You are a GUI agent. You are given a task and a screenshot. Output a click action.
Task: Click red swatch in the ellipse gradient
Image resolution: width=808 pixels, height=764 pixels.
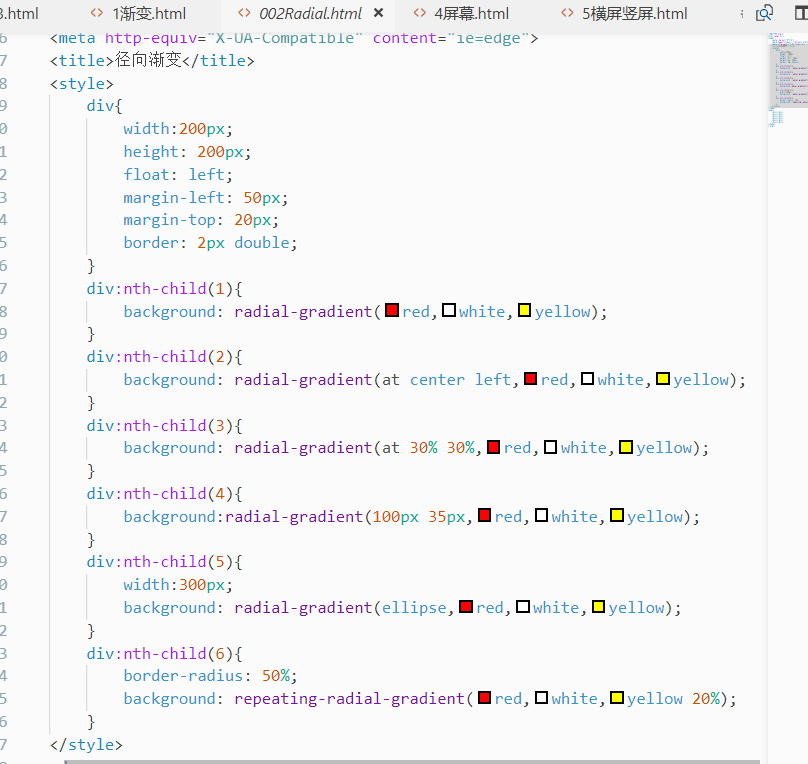(x=466, y=606)
